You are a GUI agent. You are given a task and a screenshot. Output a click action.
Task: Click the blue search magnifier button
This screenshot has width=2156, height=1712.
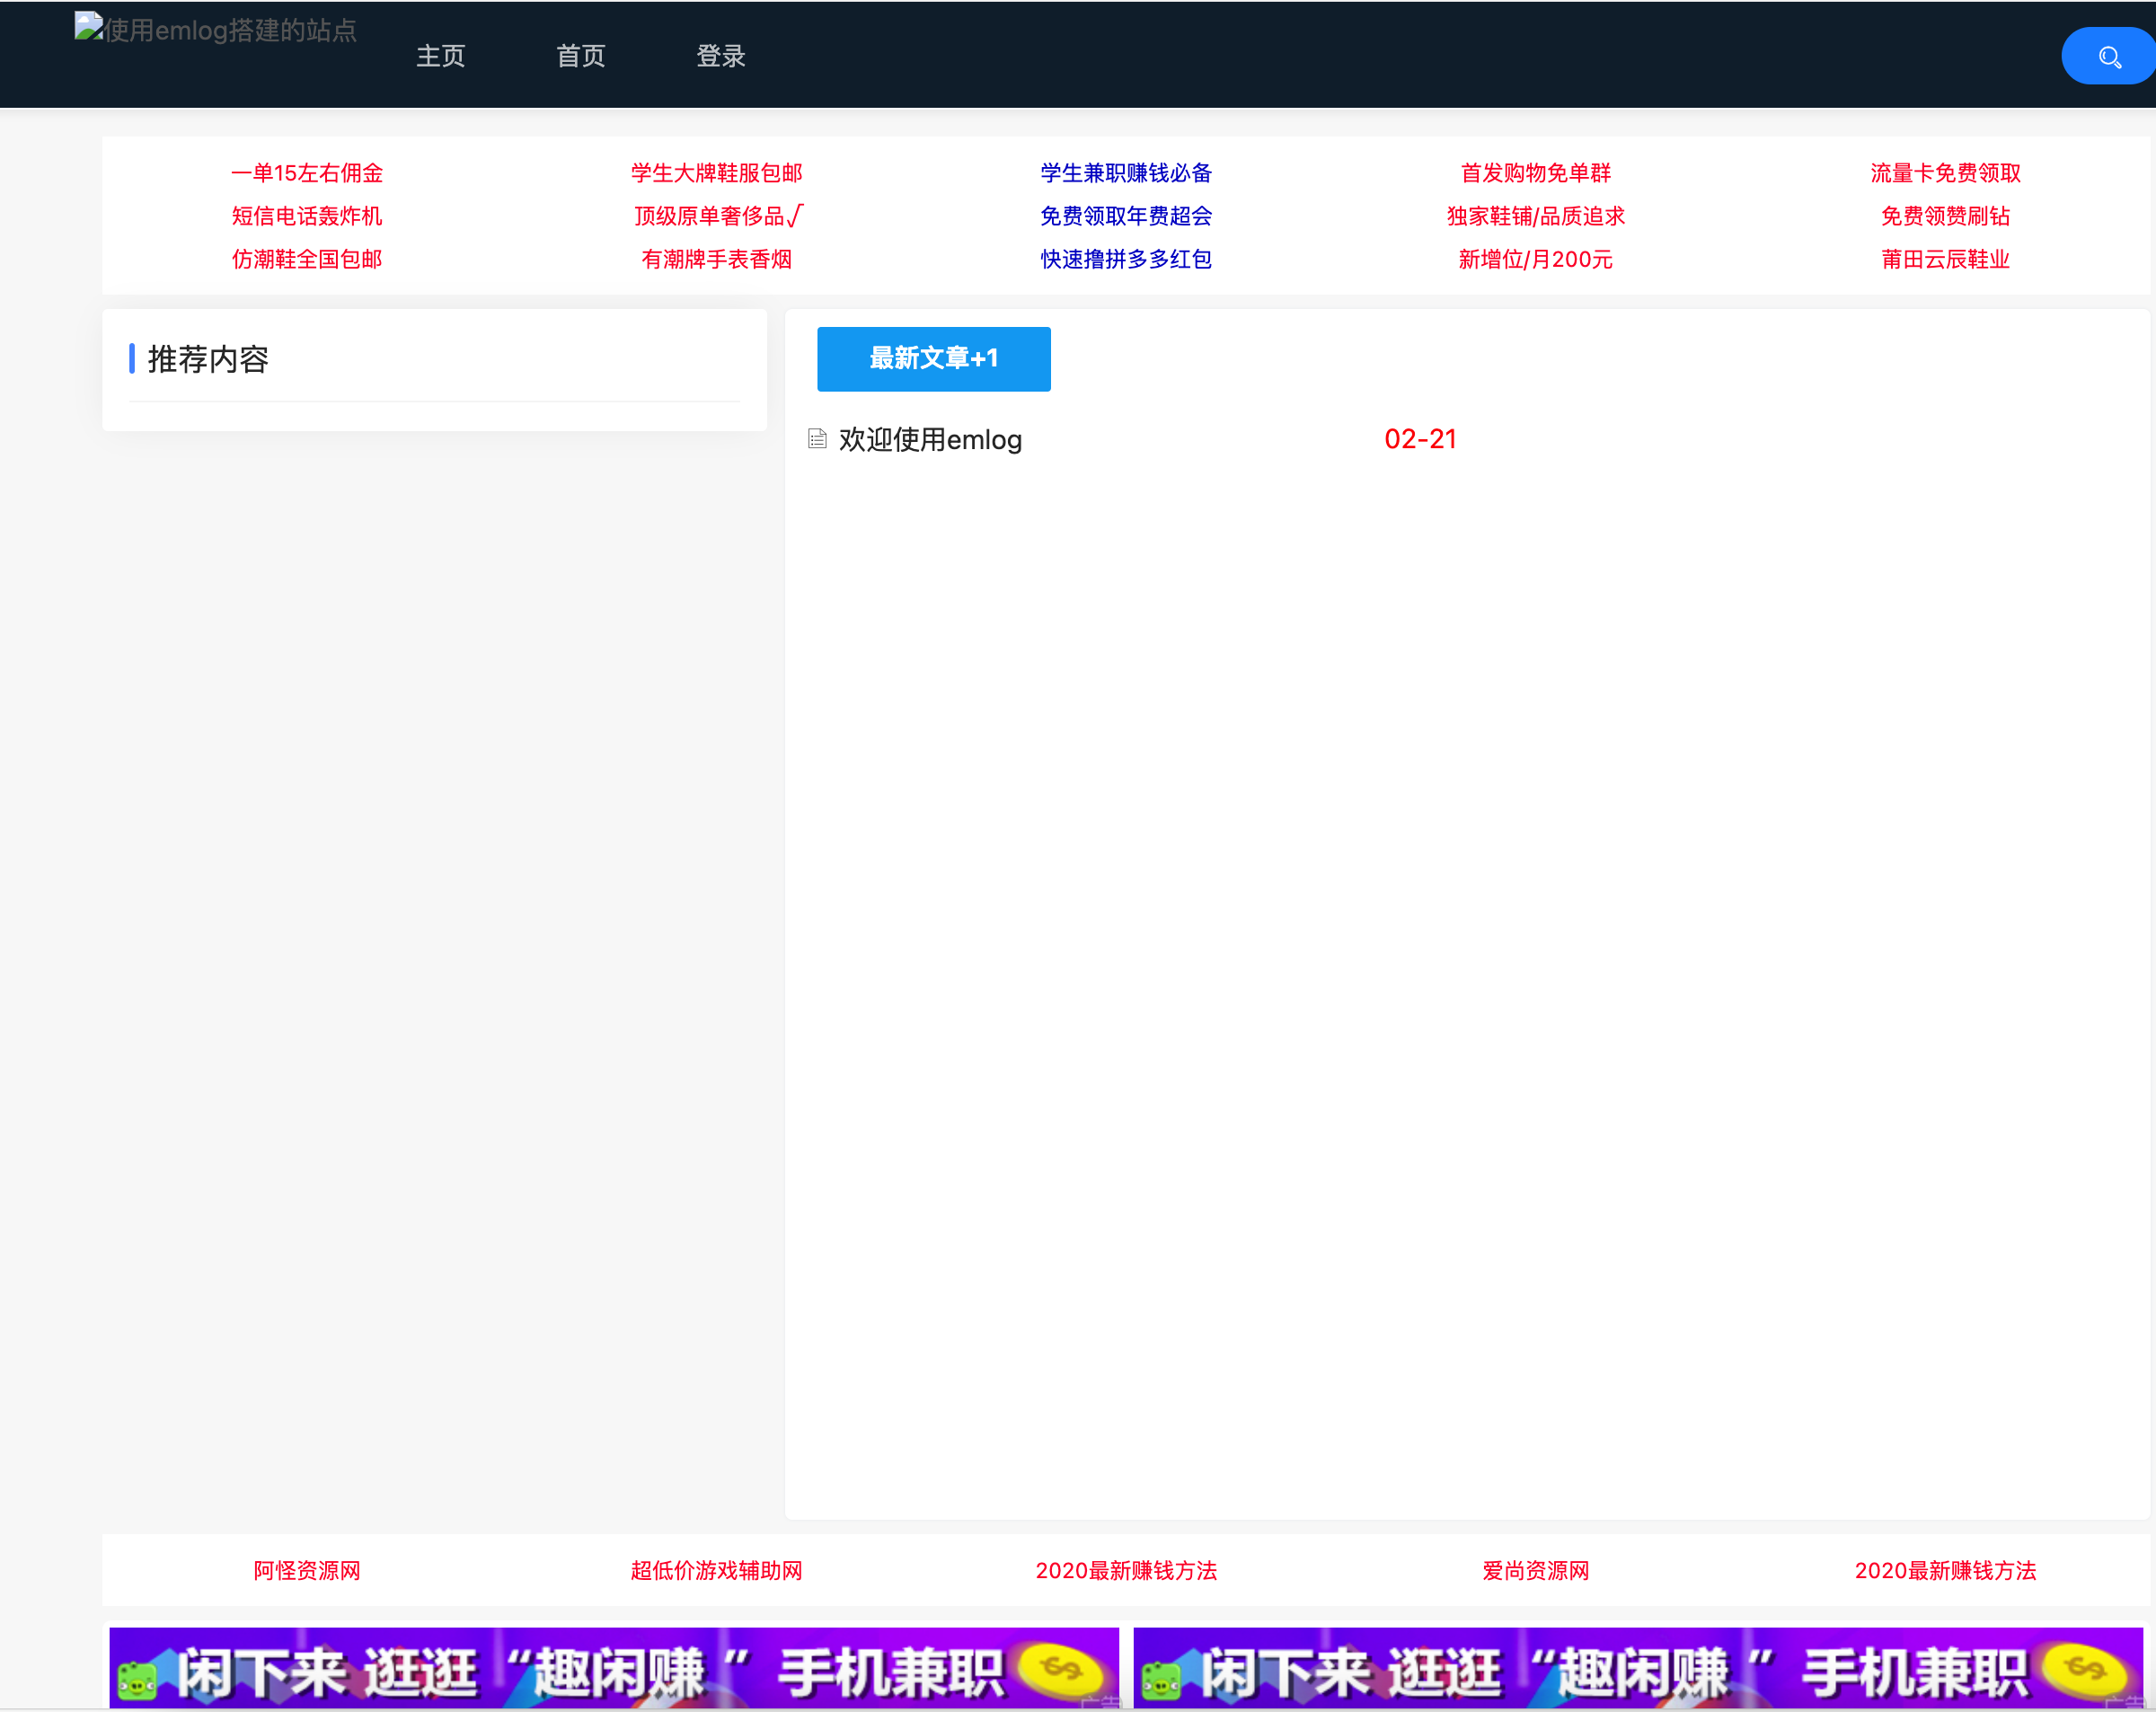pos(2108,57)
